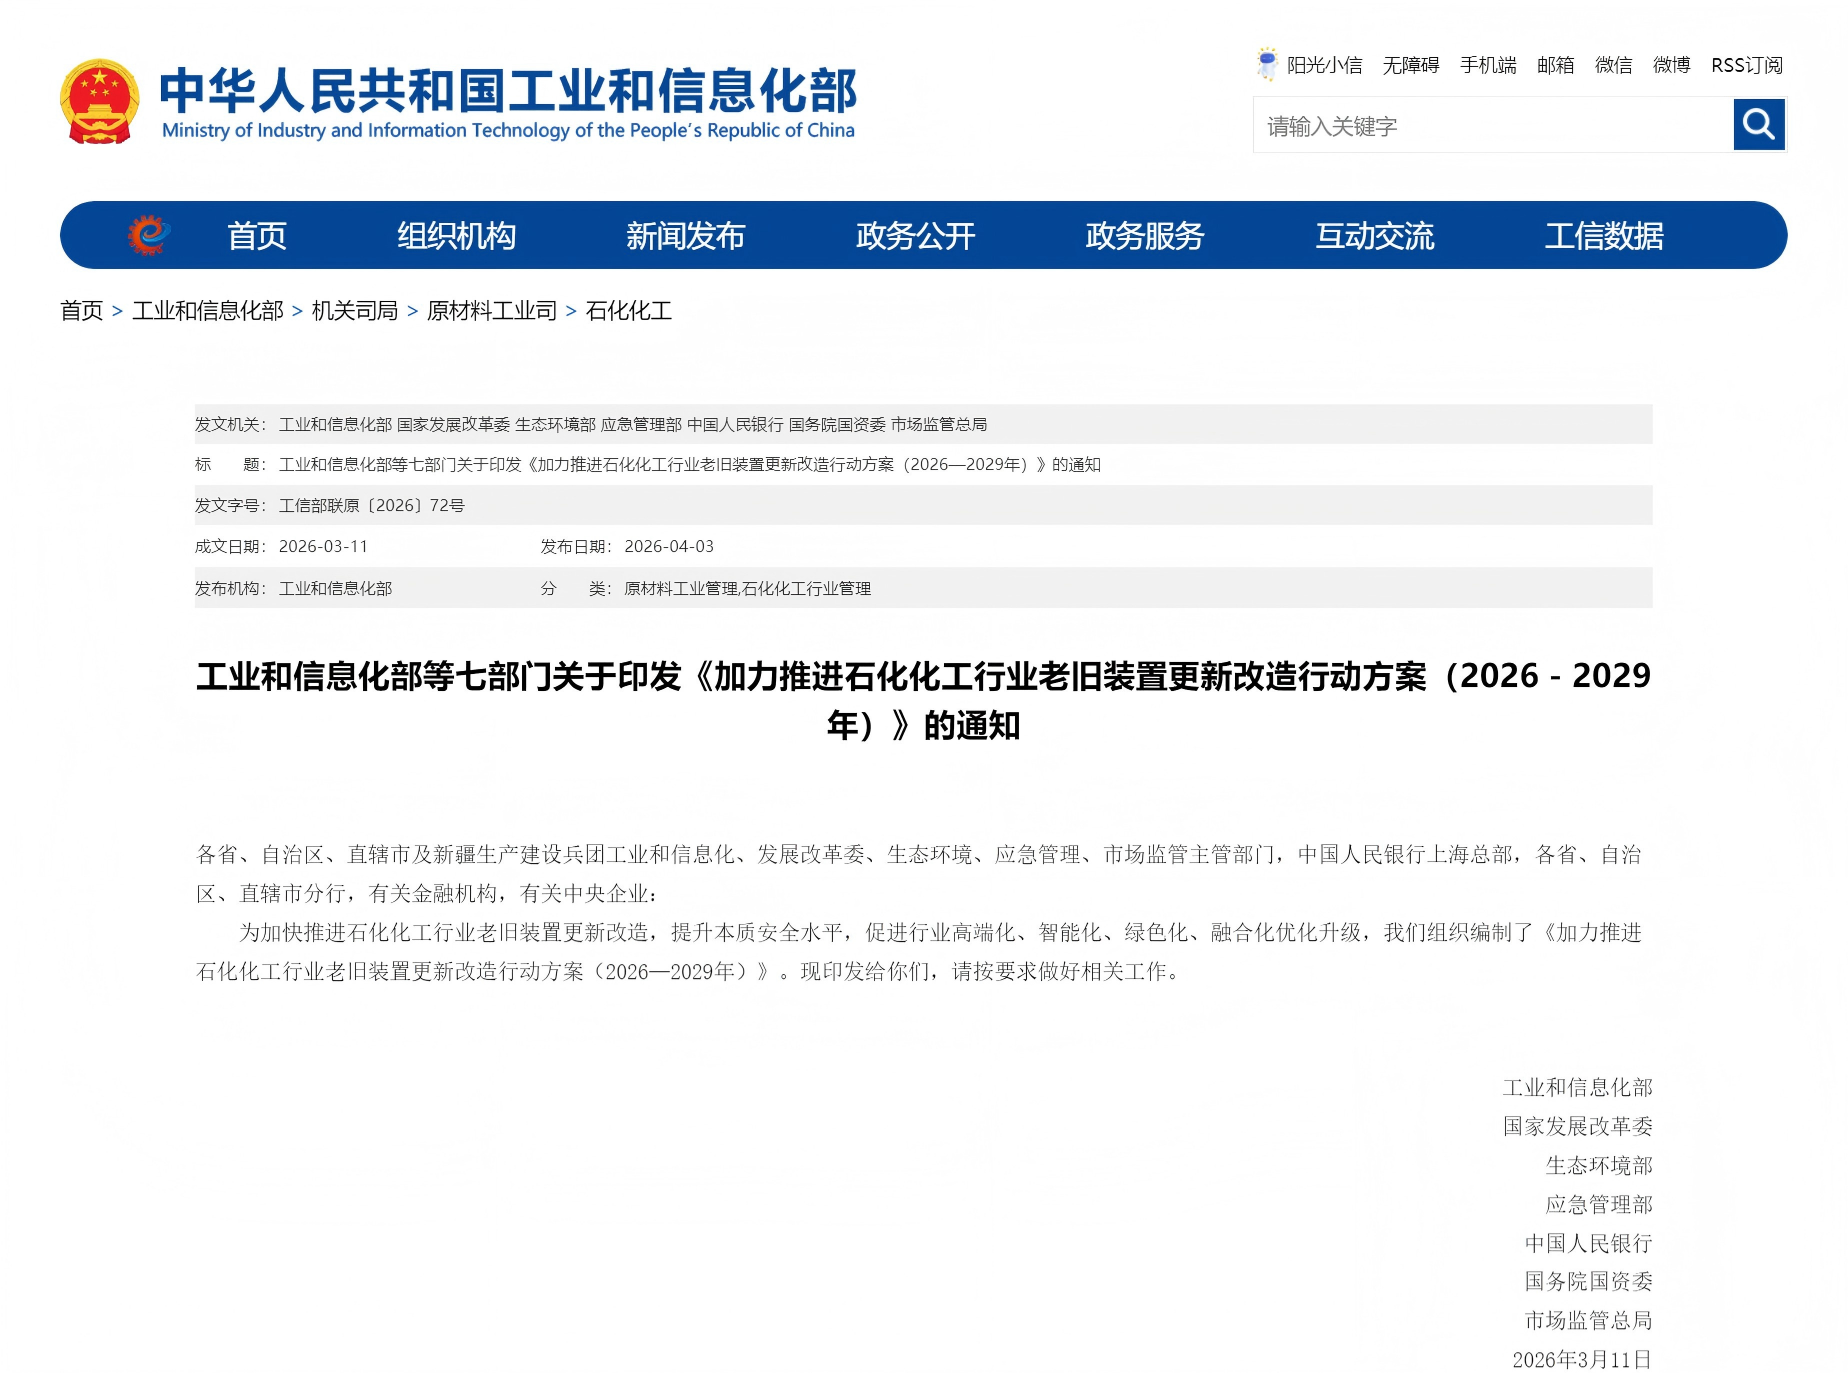Click the search magnifier icon
The width and height of the screenshot is (1848, 1373).
coord(1758,125)
